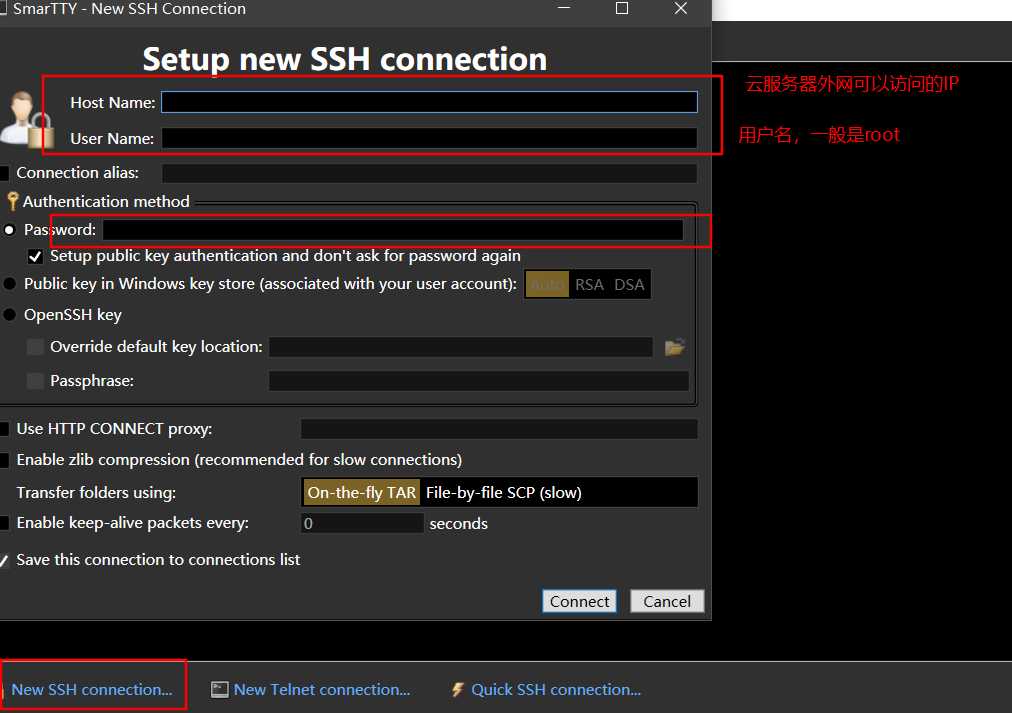Click the Cancel button

[x=667, y=601]
